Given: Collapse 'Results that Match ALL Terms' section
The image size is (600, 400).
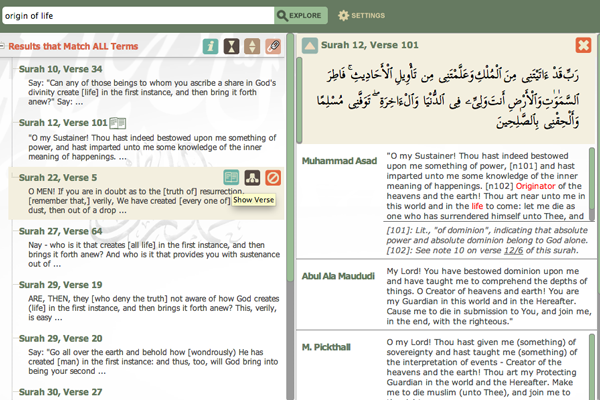Looking at the screenshot, I should pos(2,46).
